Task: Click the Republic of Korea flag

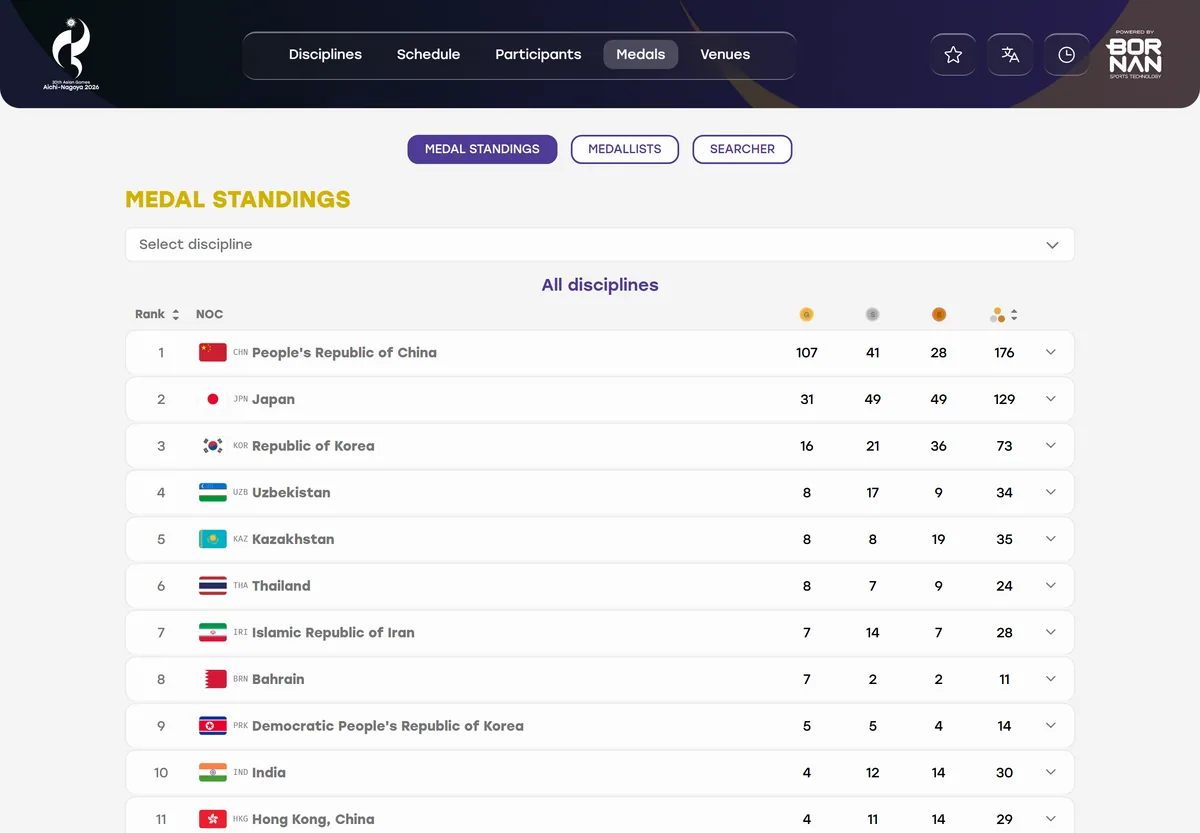Action: pyautogui.click(x=213, y=446)
